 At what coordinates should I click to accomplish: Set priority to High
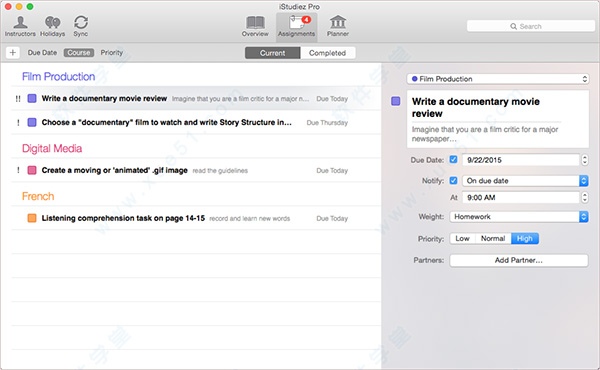pyautogui.click(x=525, y=238)
